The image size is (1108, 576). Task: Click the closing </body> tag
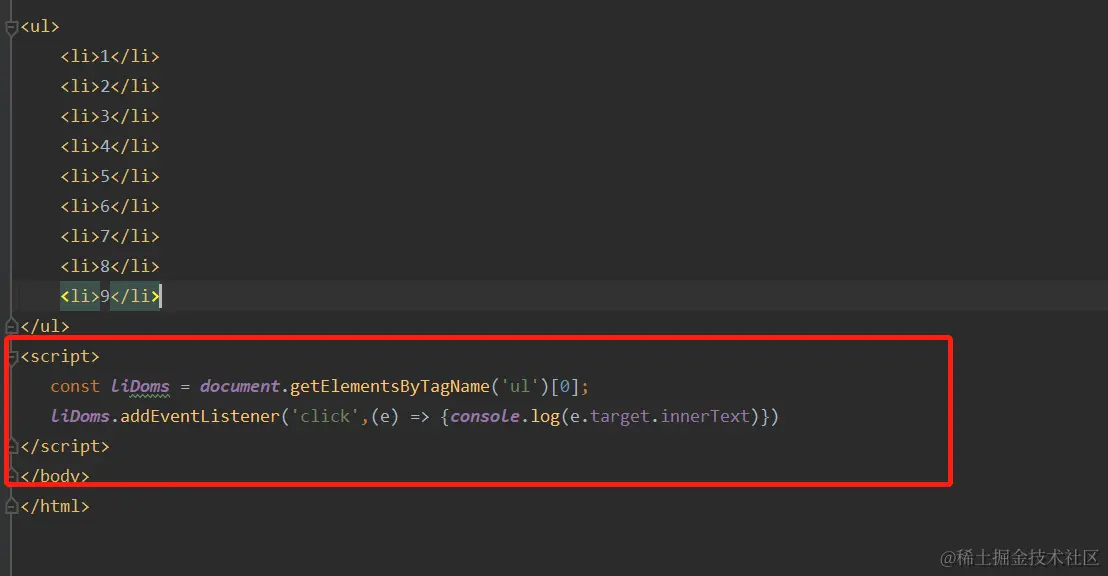(x=55, y=476)
